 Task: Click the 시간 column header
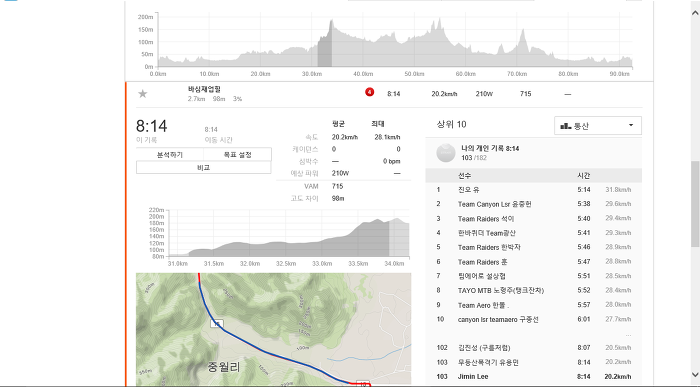(583, 176)
